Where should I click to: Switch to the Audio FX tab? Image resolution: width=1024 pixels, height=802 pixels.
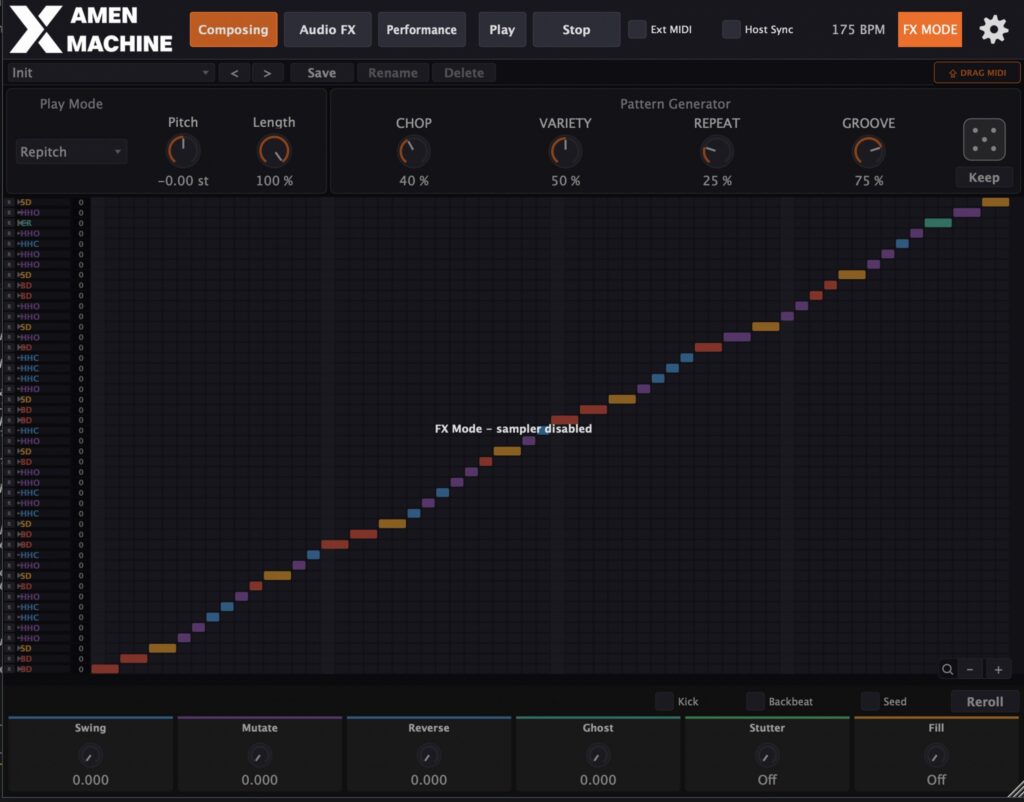327,29
